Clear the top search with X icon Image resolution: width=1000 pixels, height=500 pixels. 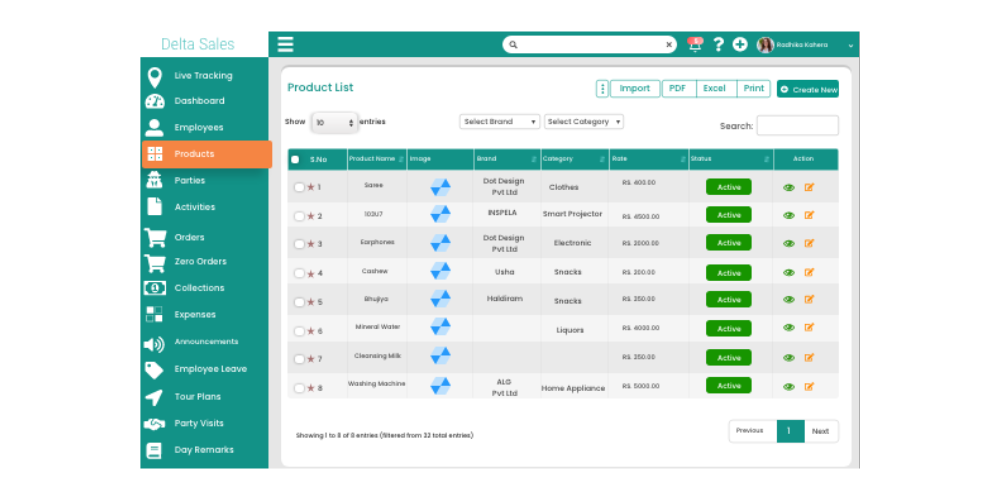click(669, 45)
